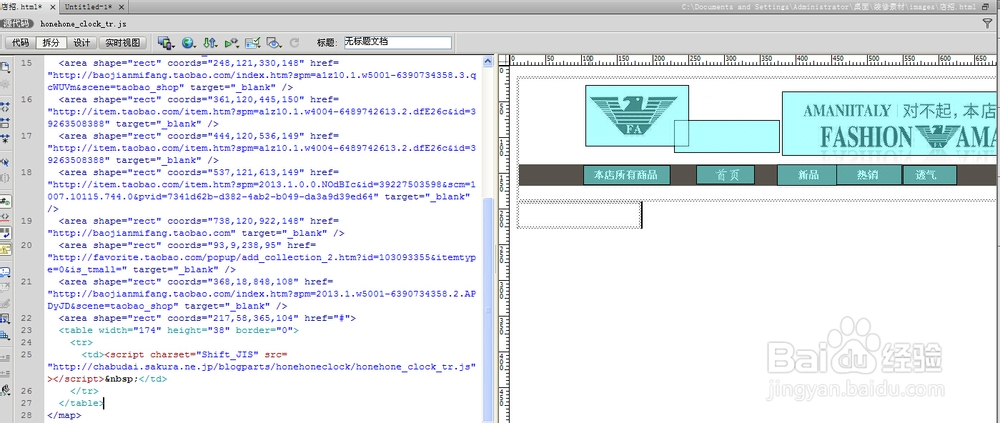Click the Balance Braces icon

click(6, 177)
